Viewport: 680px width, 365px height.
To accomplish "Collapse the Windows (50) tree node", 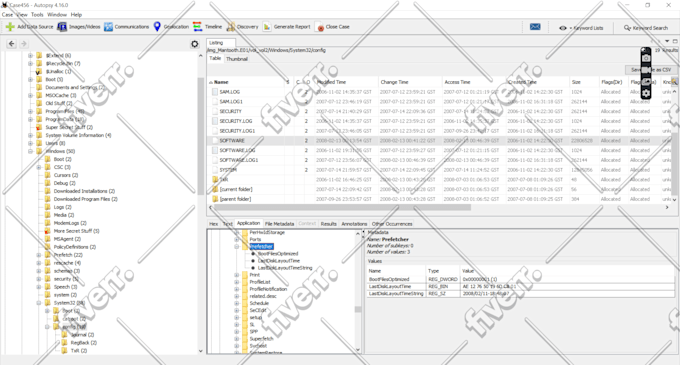I will click(x=30, y=151).
